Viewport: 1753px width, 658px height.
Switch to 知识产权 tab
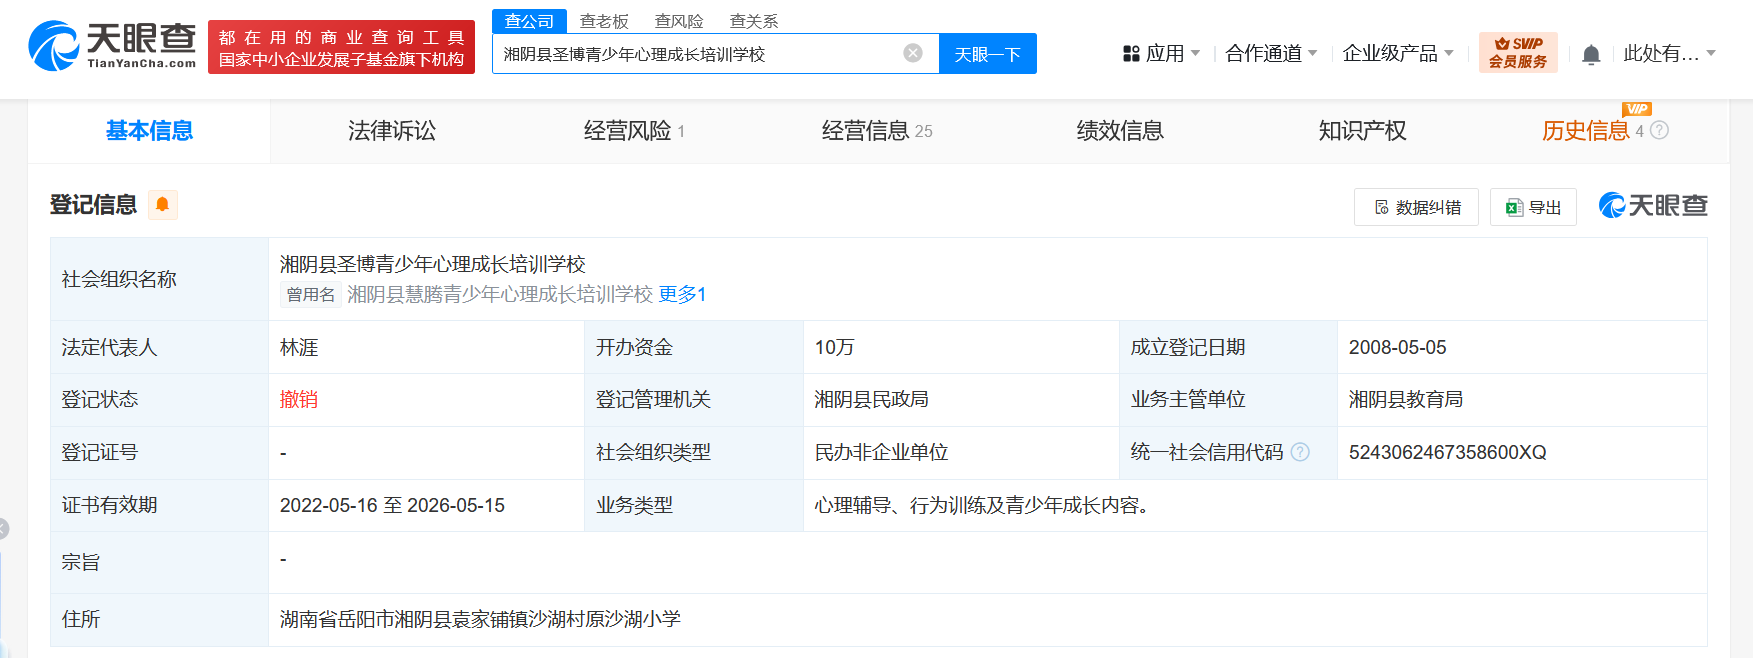click(1362, 131)
